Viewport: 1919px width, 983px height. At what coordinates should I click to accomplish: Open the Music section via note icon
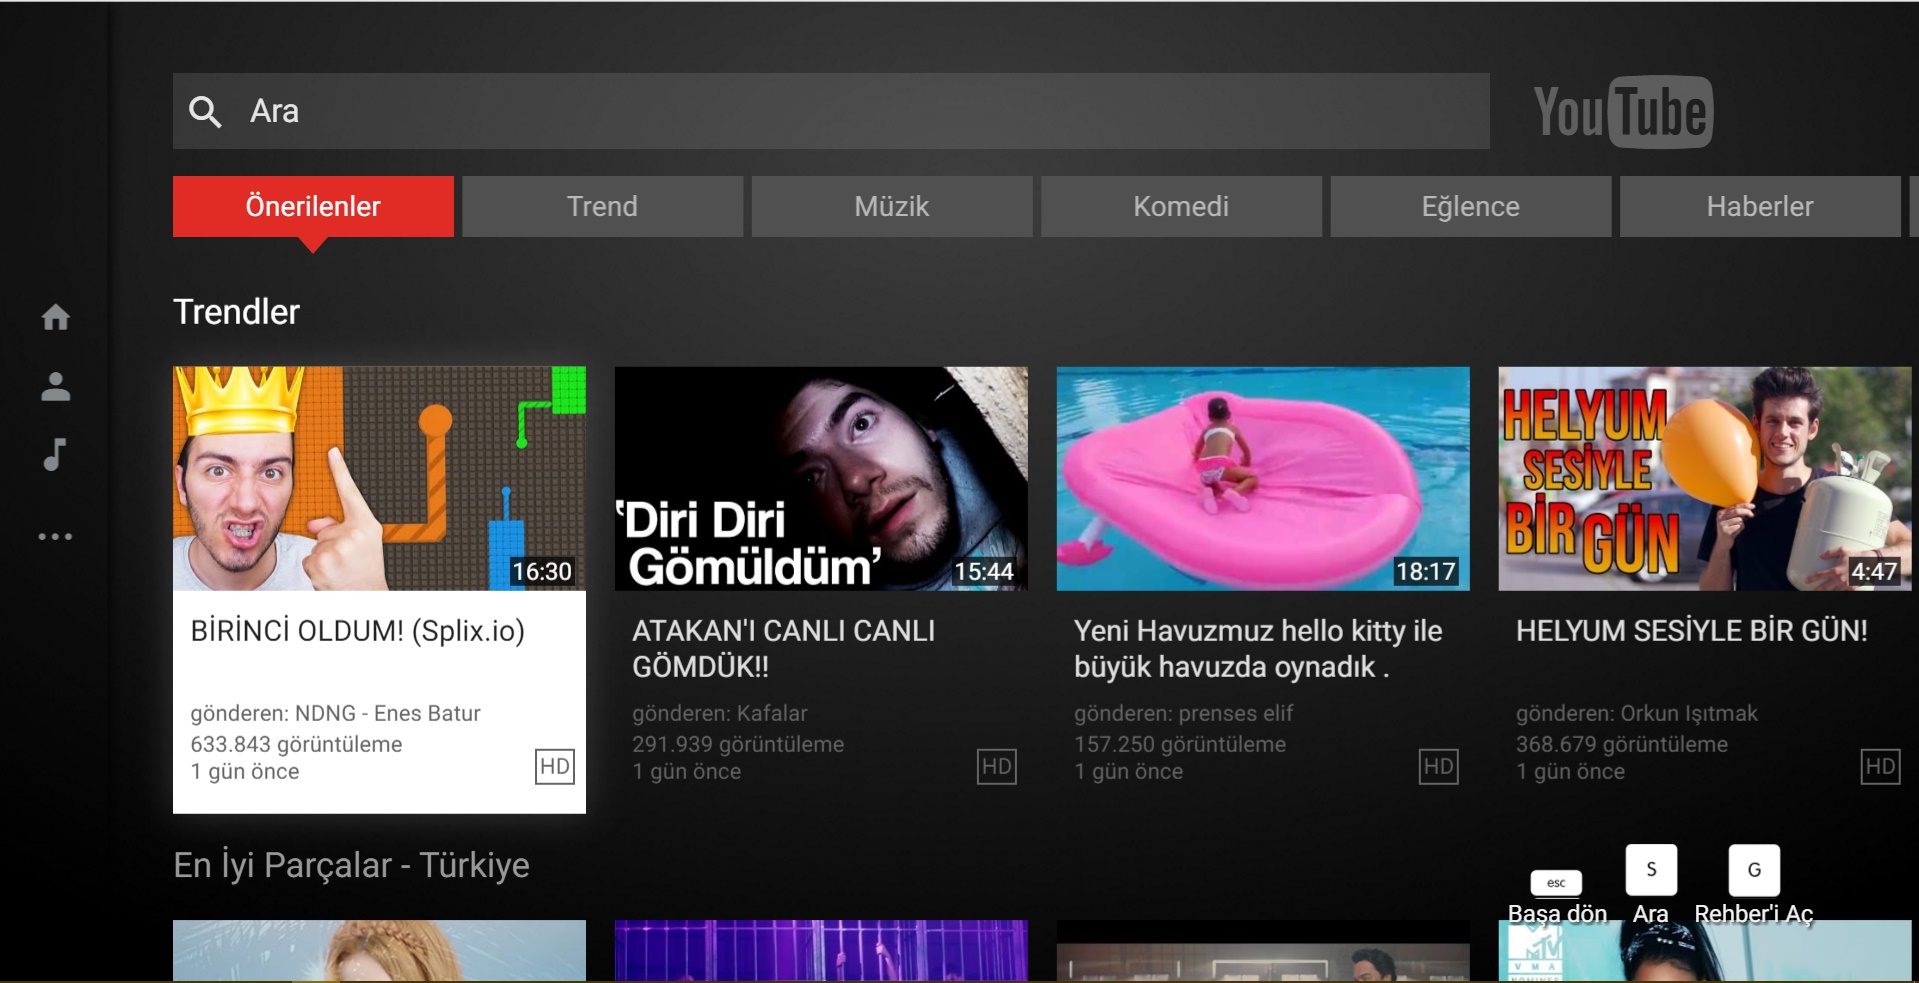click(x=57, y=457)
